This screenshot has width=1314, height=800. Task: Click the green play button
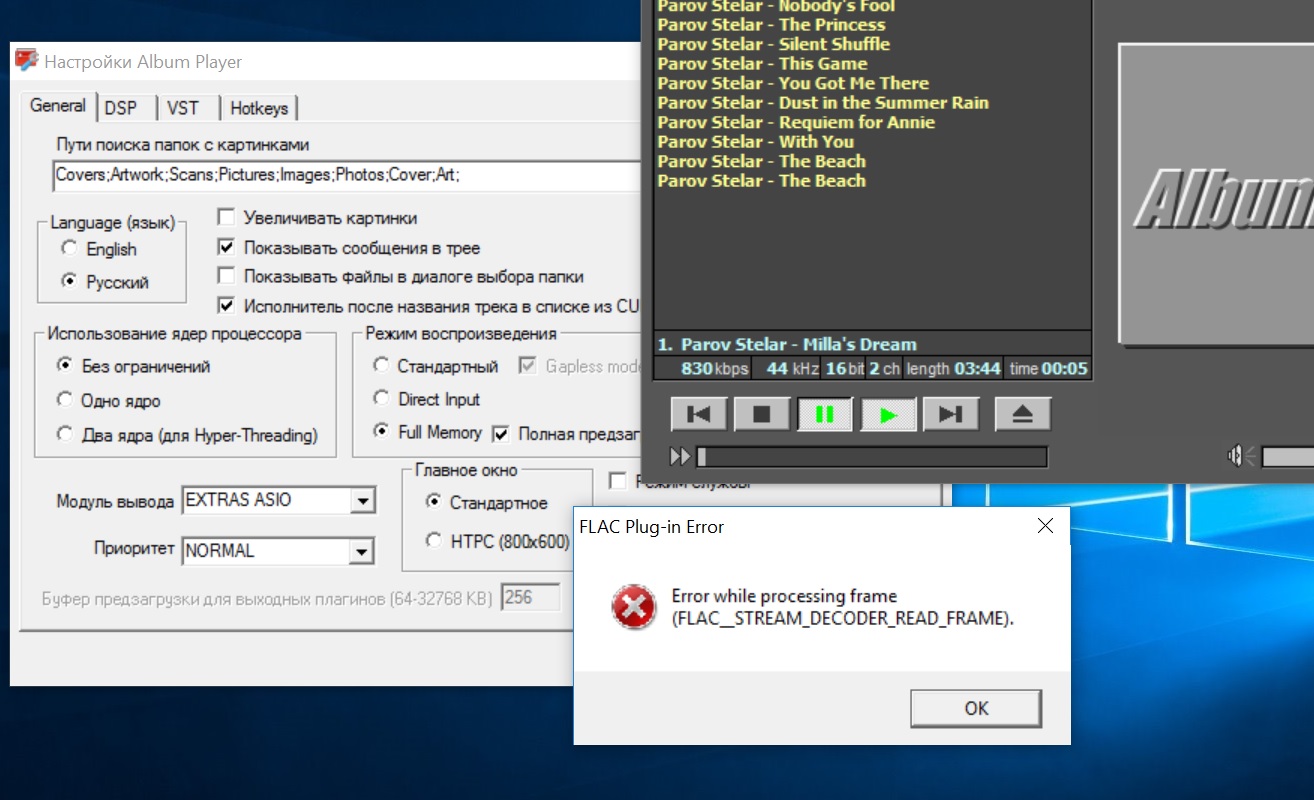point(888,413)
